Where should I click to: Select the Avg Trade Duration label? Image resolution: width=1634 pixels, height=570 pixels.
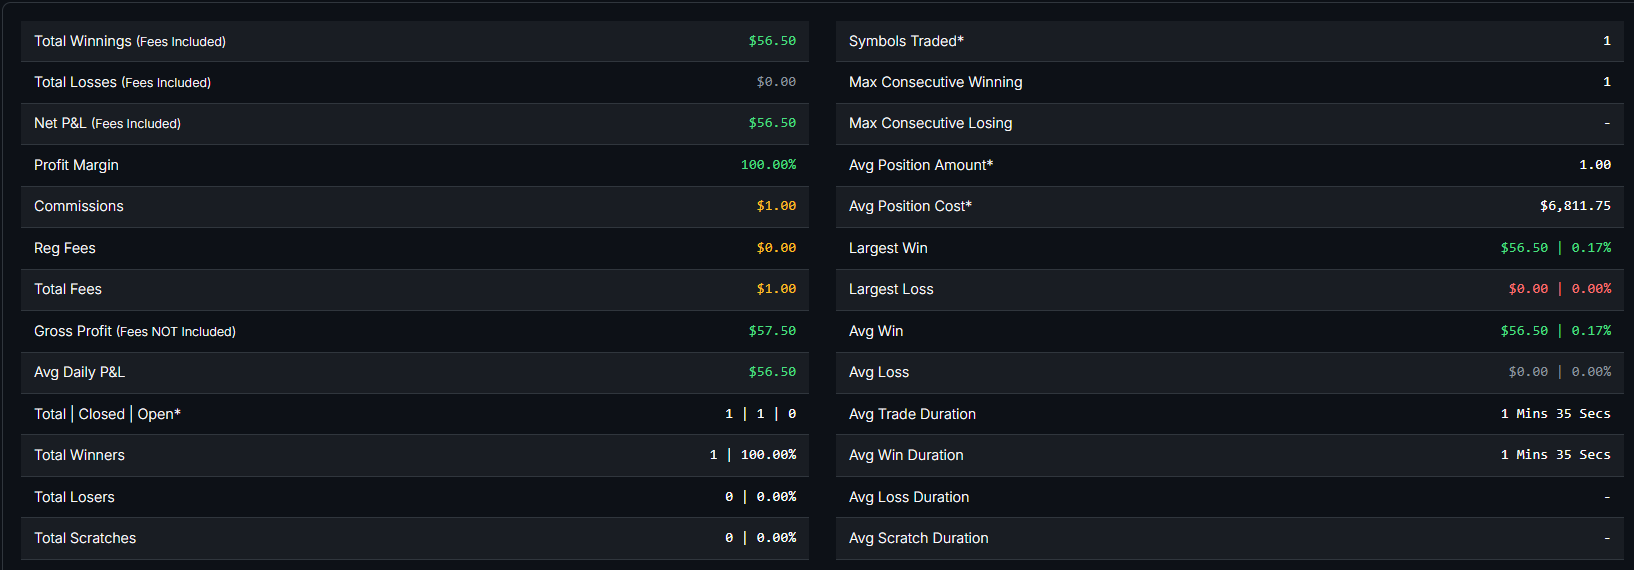coord(912,414)
